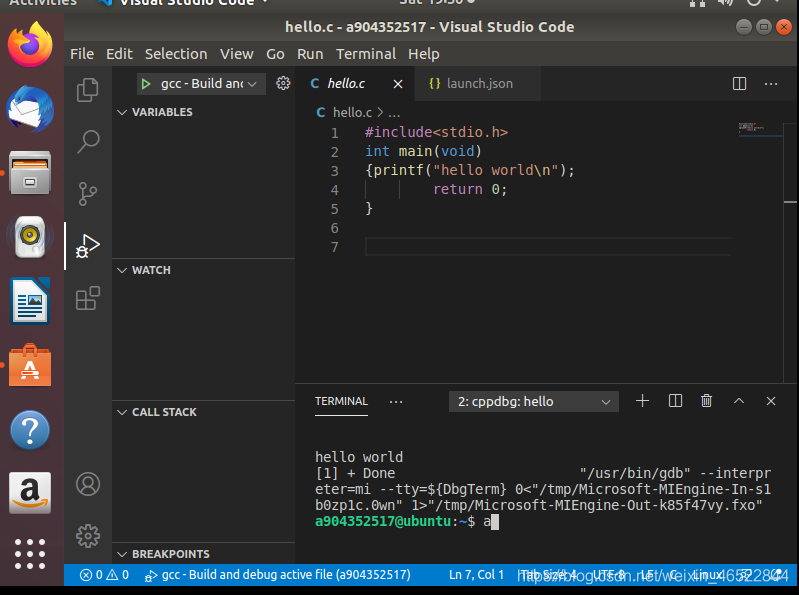This screenshot has height=595, width=799.
Task: Open Ubuntu Software from the dock
Action: point(30,365)
